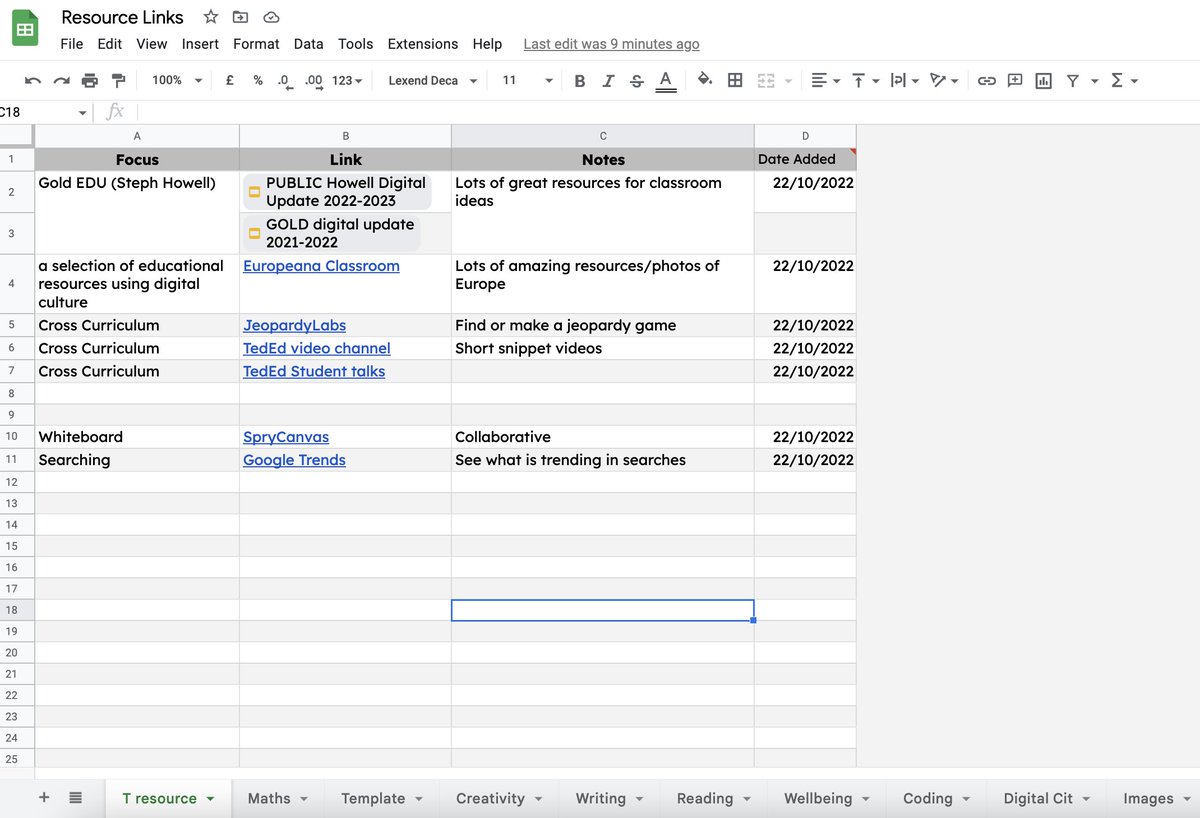Open the Tools menu
This screenshot has height=818, width=1200.
[x=355, y=44]
